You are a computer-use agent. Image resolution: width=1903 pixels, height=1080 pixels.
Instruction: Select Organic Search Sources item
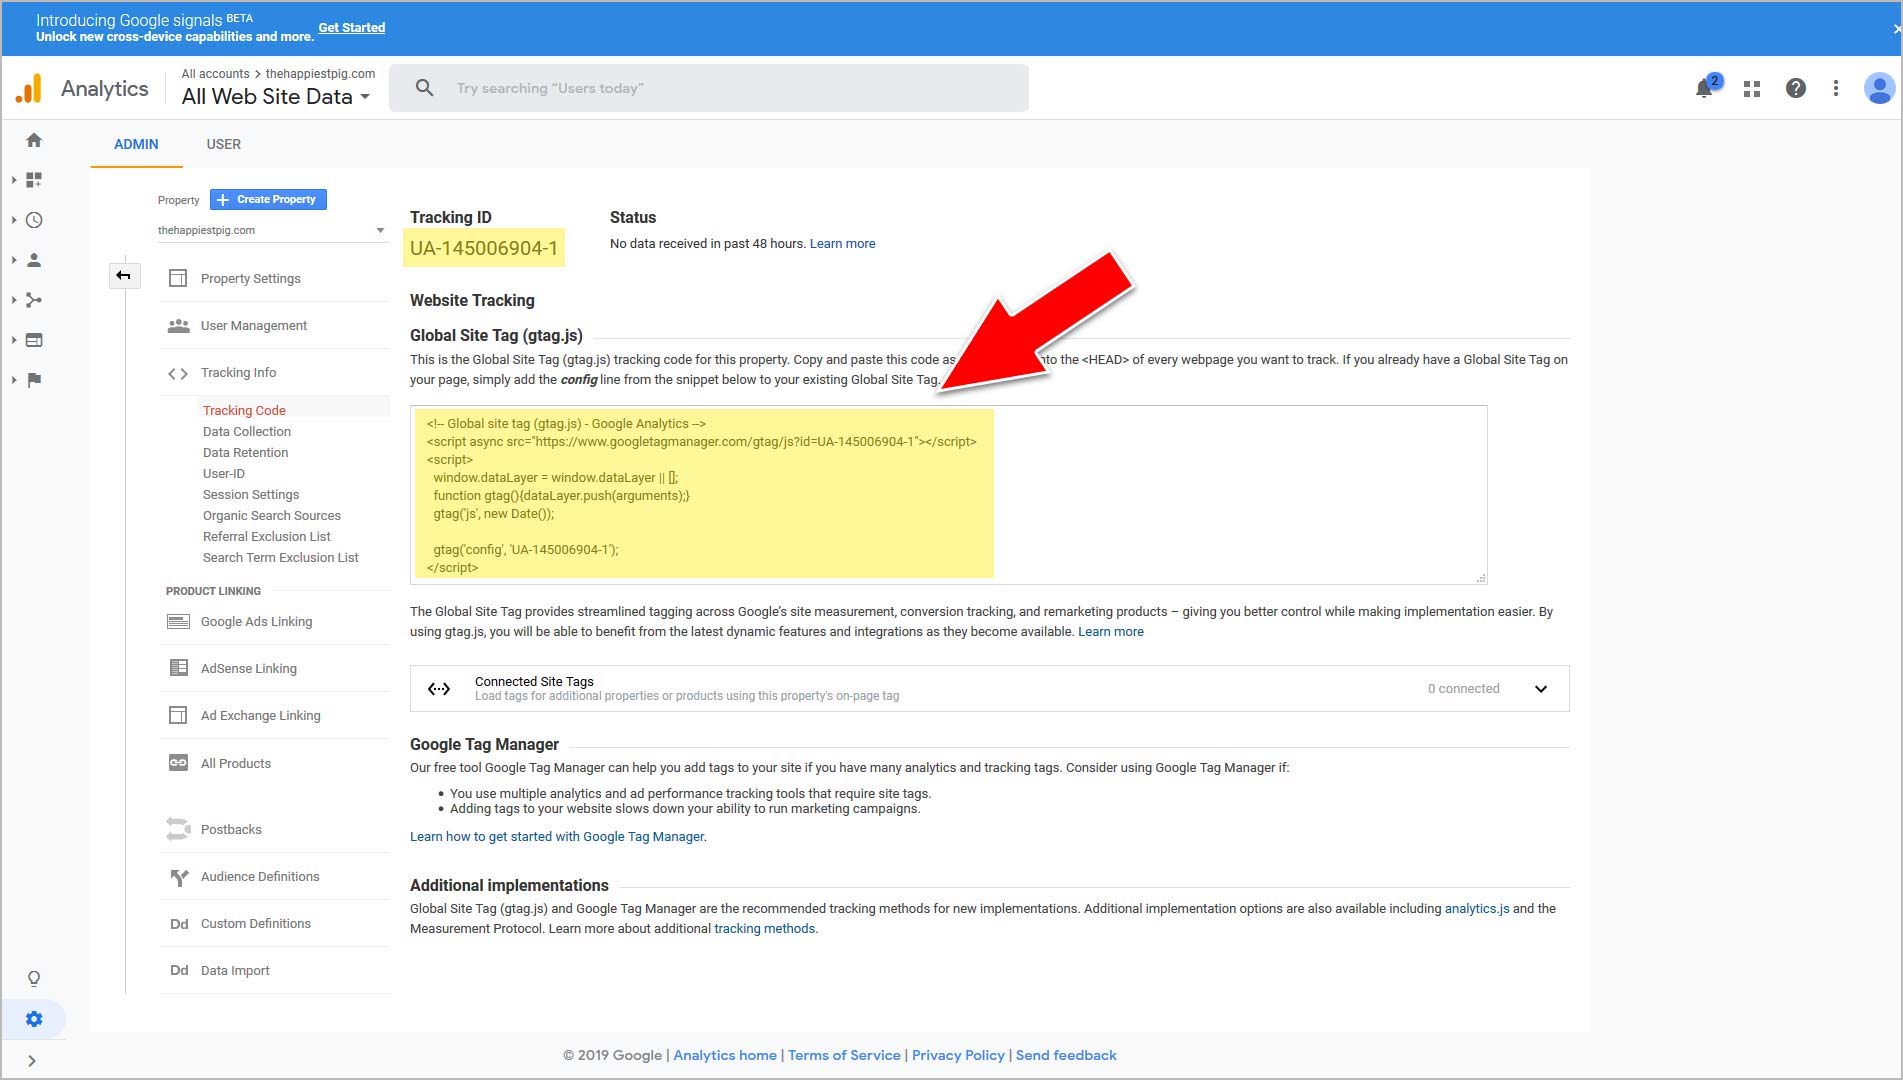coord(272,515)
